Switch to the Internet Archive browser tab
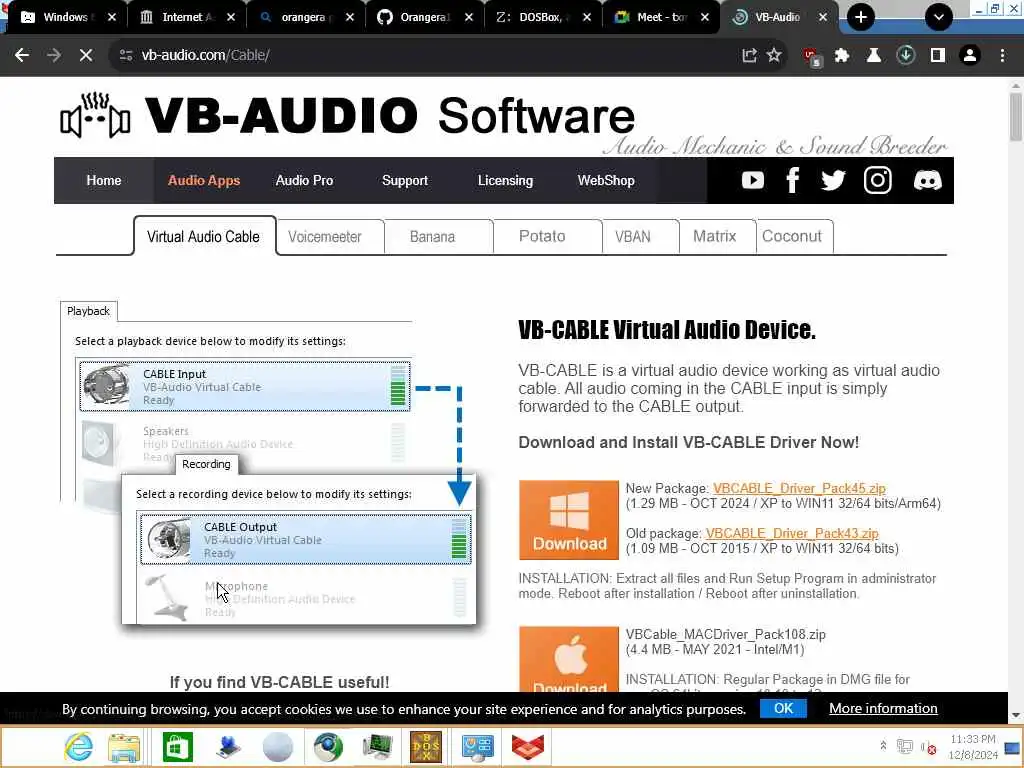 [188, 17]
